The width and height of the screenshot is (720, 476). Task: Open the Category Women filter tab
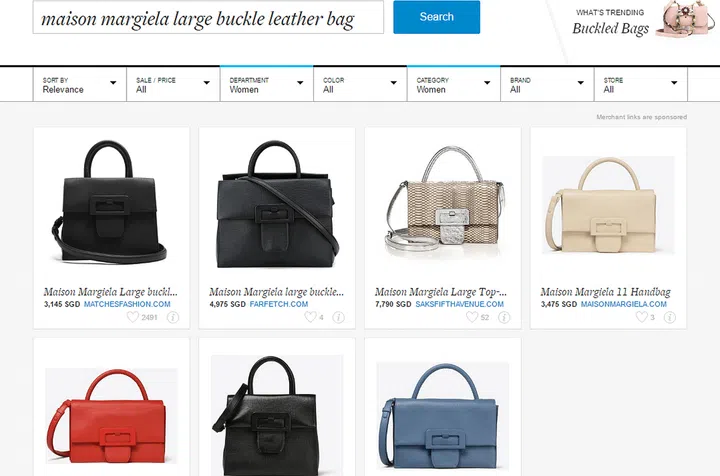pos(454,84)
